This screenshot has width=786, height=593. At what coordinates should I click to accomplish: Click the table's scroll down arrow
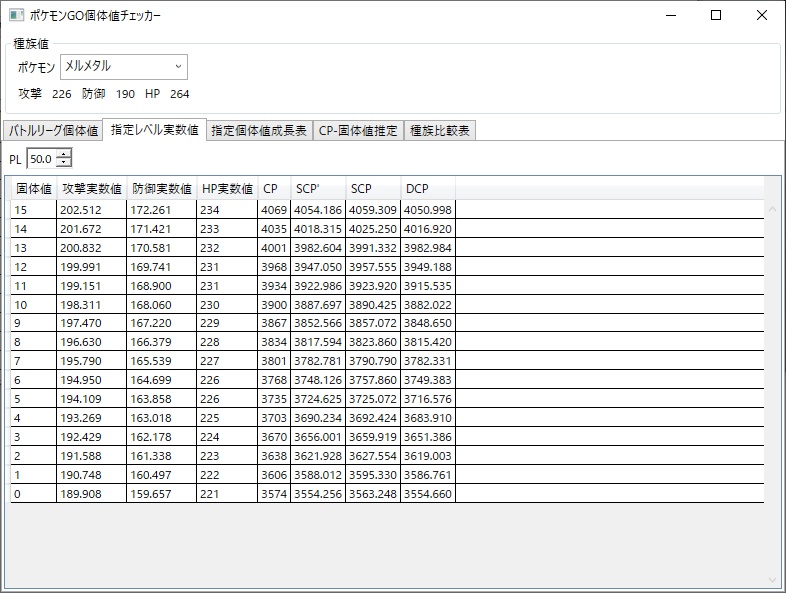pos(772,580)
